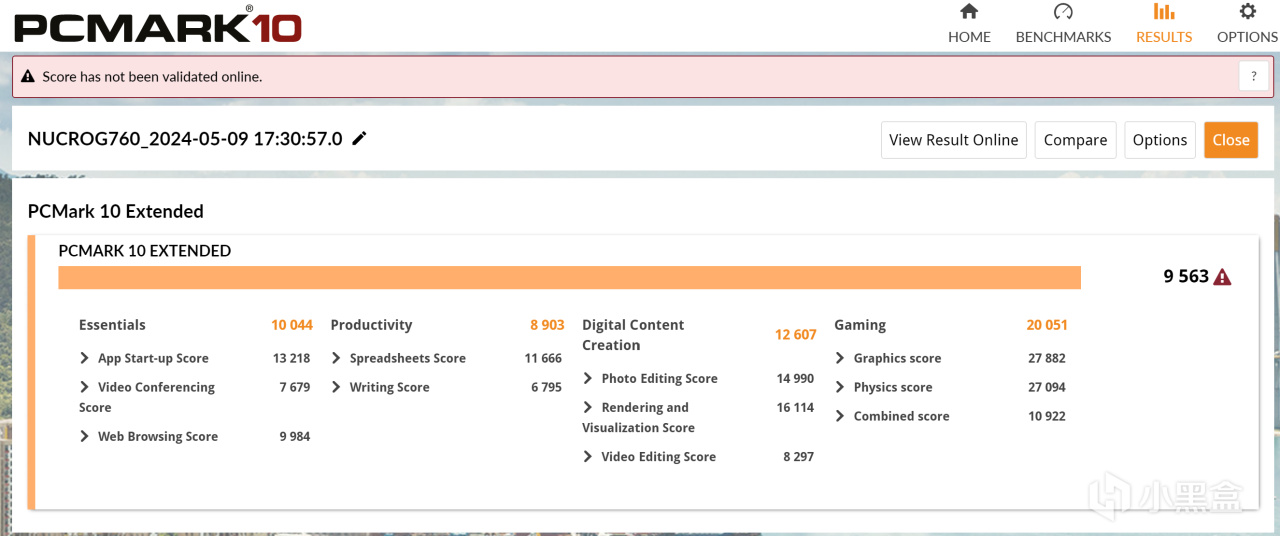The image size is (1280, 536).
Task: Click the value 9 984
Action: click(x=295, y=436)
